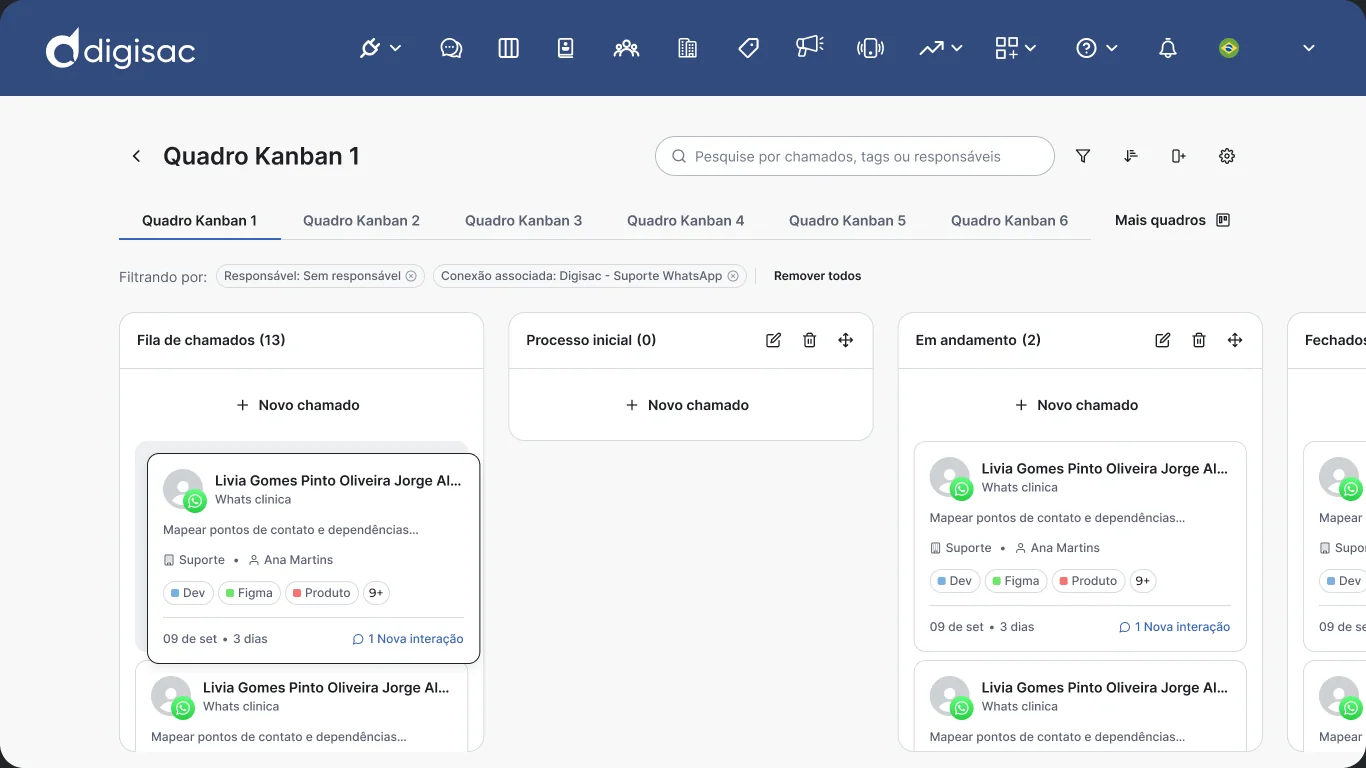1366x768 pixels.
Task: Open the campaigns megaphone icon
Action: pyautogui.click(x=809, y=46)
